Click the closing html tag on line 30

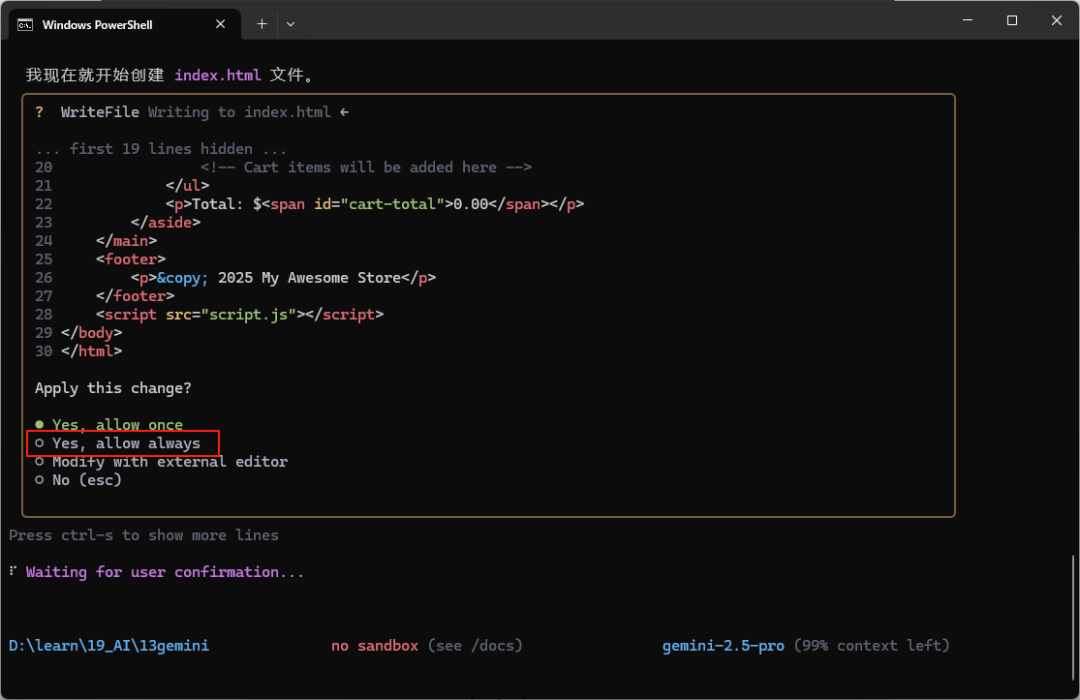tap(92, 351)
